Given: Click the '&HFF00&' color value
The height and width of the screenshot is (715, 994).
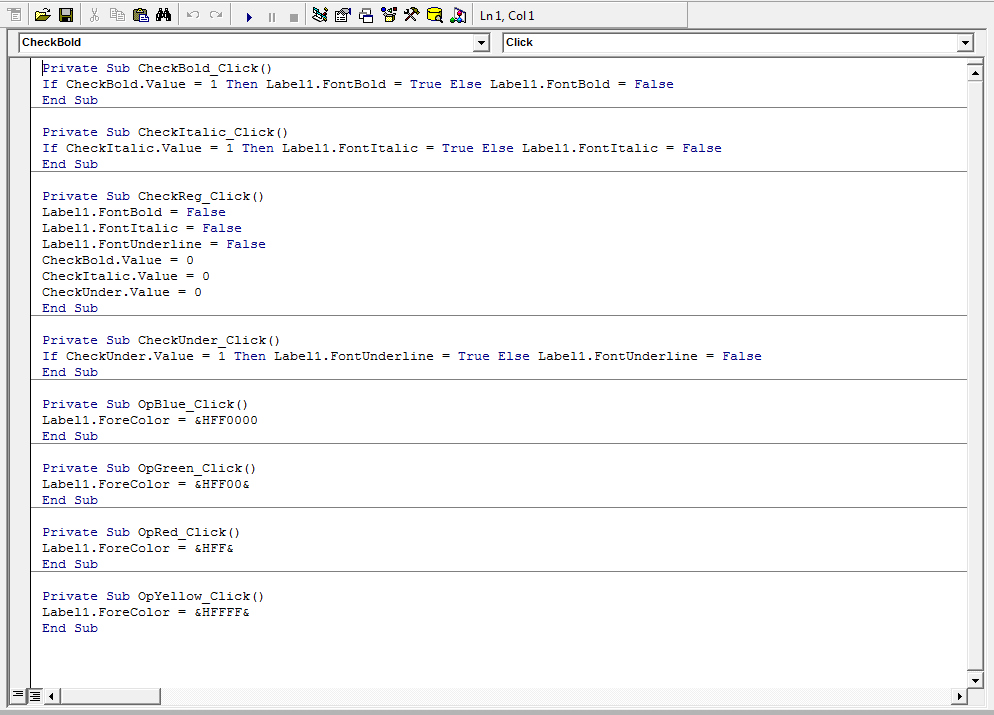Looking at the screenshot, I should coord(222,484).
